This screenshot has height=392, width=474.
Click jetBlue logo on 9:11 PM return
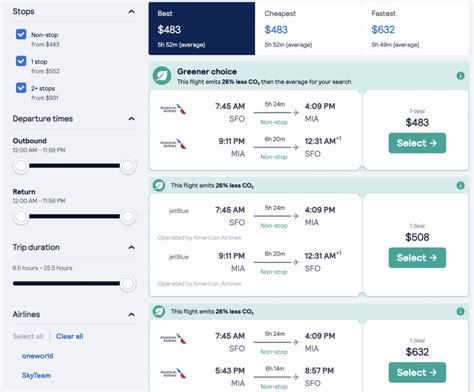coord(179,257)
